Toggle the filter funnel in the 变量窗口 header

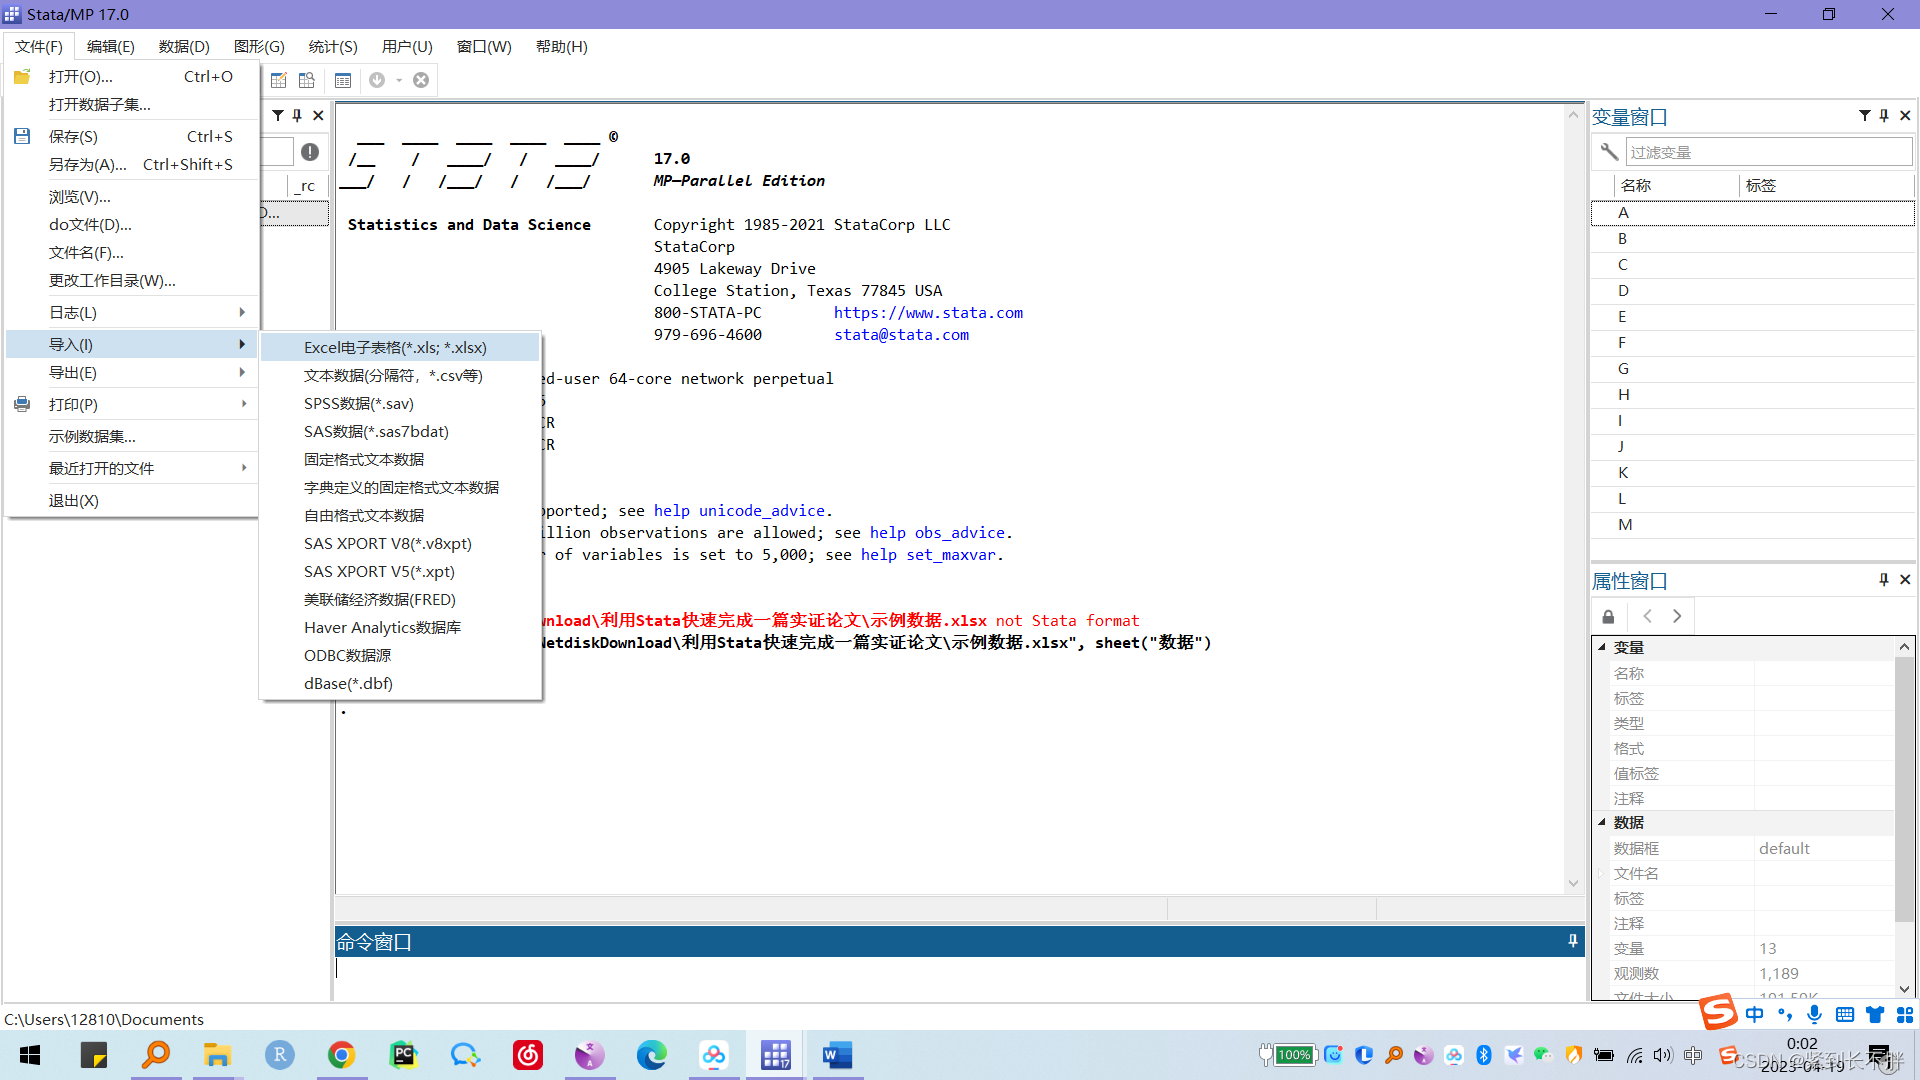1865,116
